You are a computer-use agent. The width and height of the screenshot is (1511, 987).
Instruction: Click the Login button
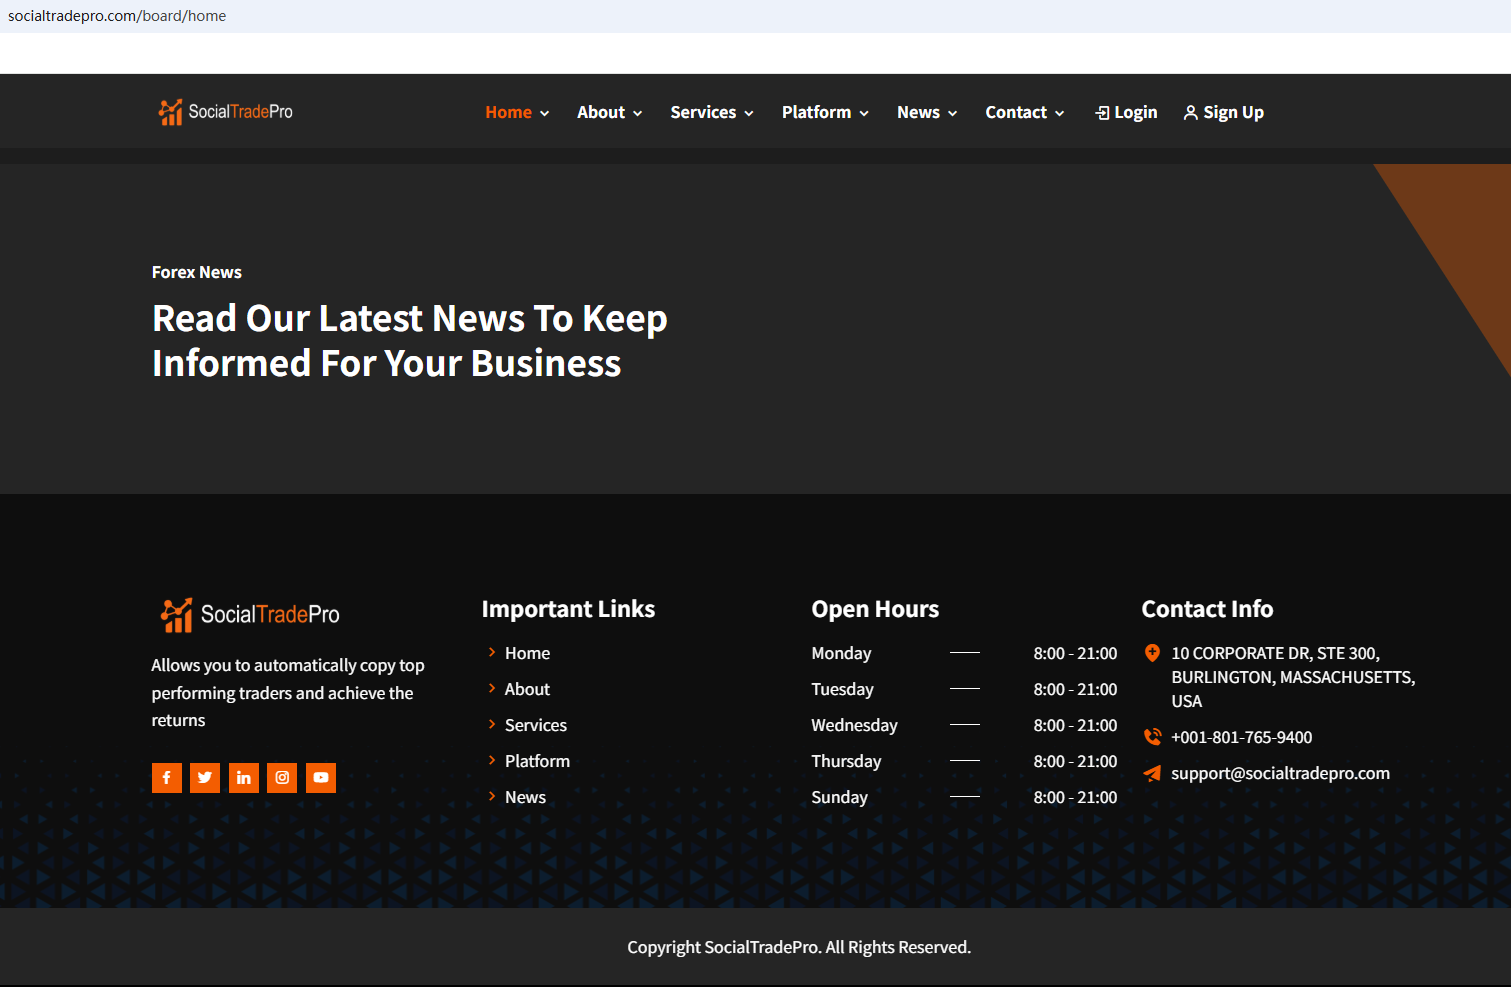point(1127,113)
